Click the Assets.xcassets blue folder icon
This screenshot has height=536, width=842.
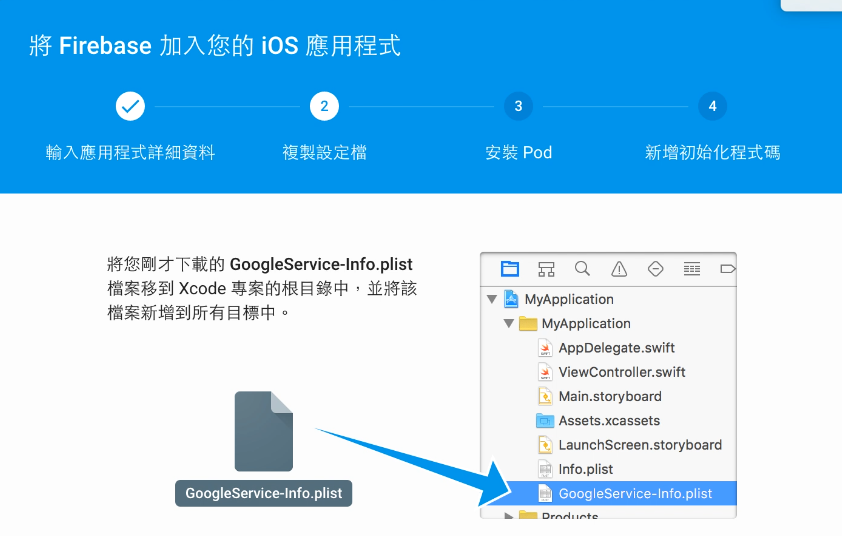tap(545, 421)
